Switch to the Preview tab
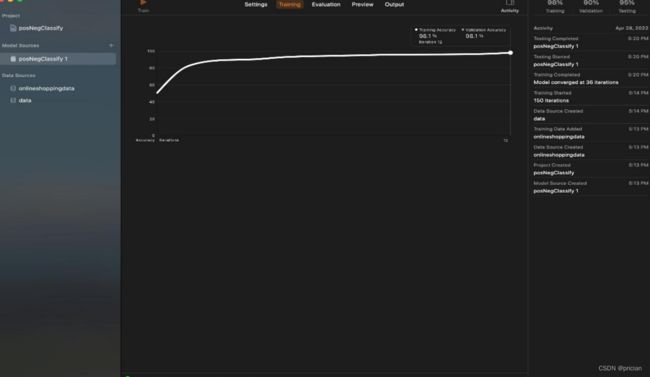This screenshot has width=650, height=377. point(362,5)
